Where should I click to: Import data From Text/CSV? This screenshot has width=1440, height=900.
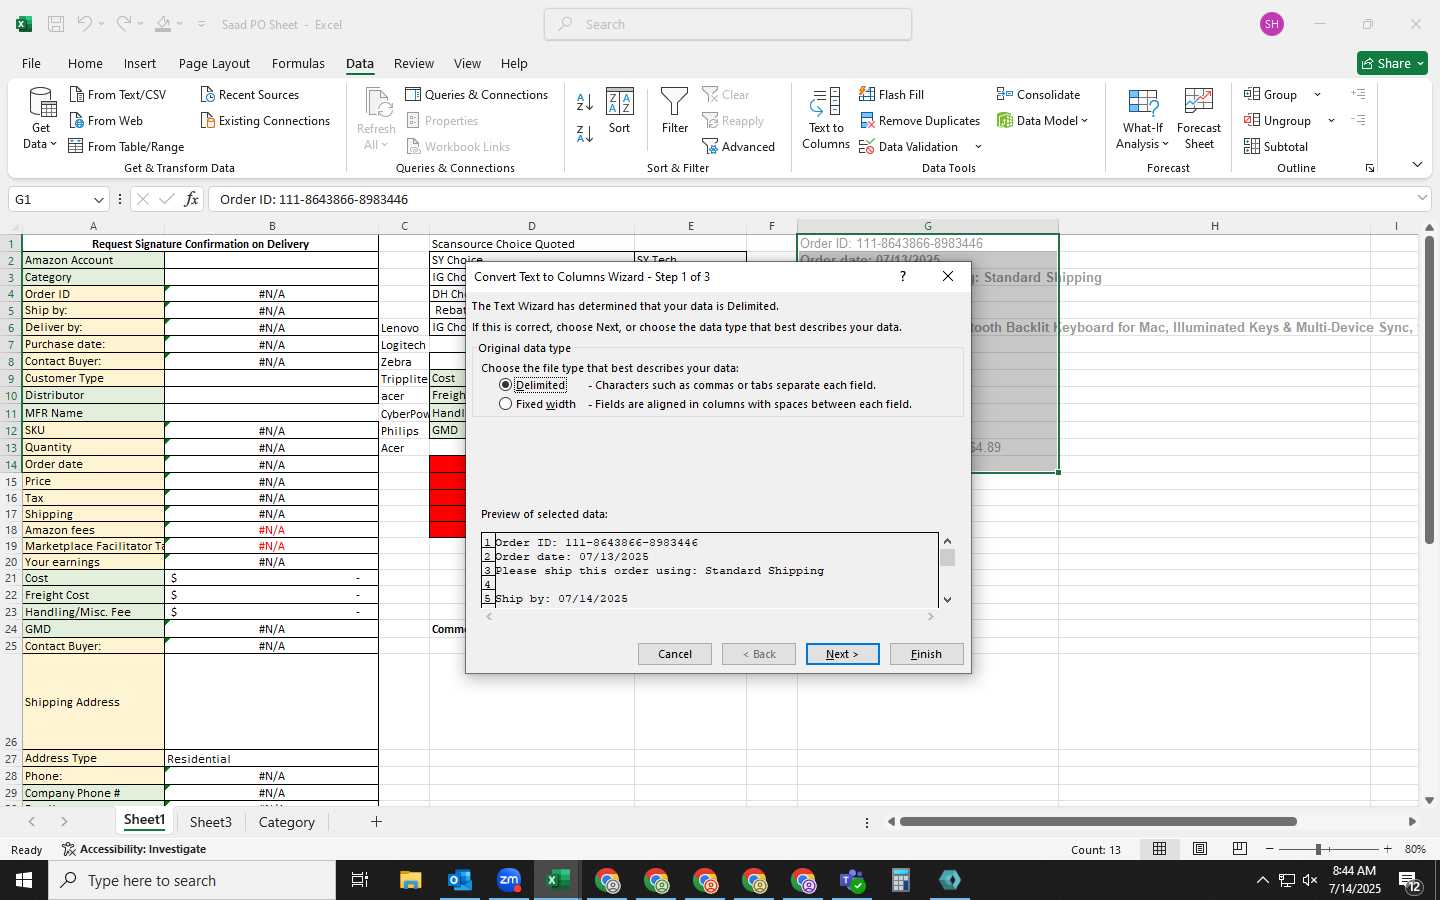click(x=117, y=94)
